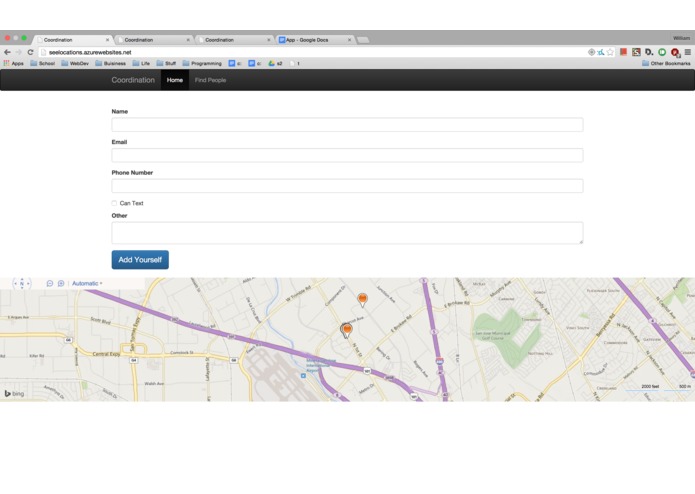Open the bookmark labeled 1
Image resolution: width=695 pixels, height=494 pixels.
tap(295, 63)
